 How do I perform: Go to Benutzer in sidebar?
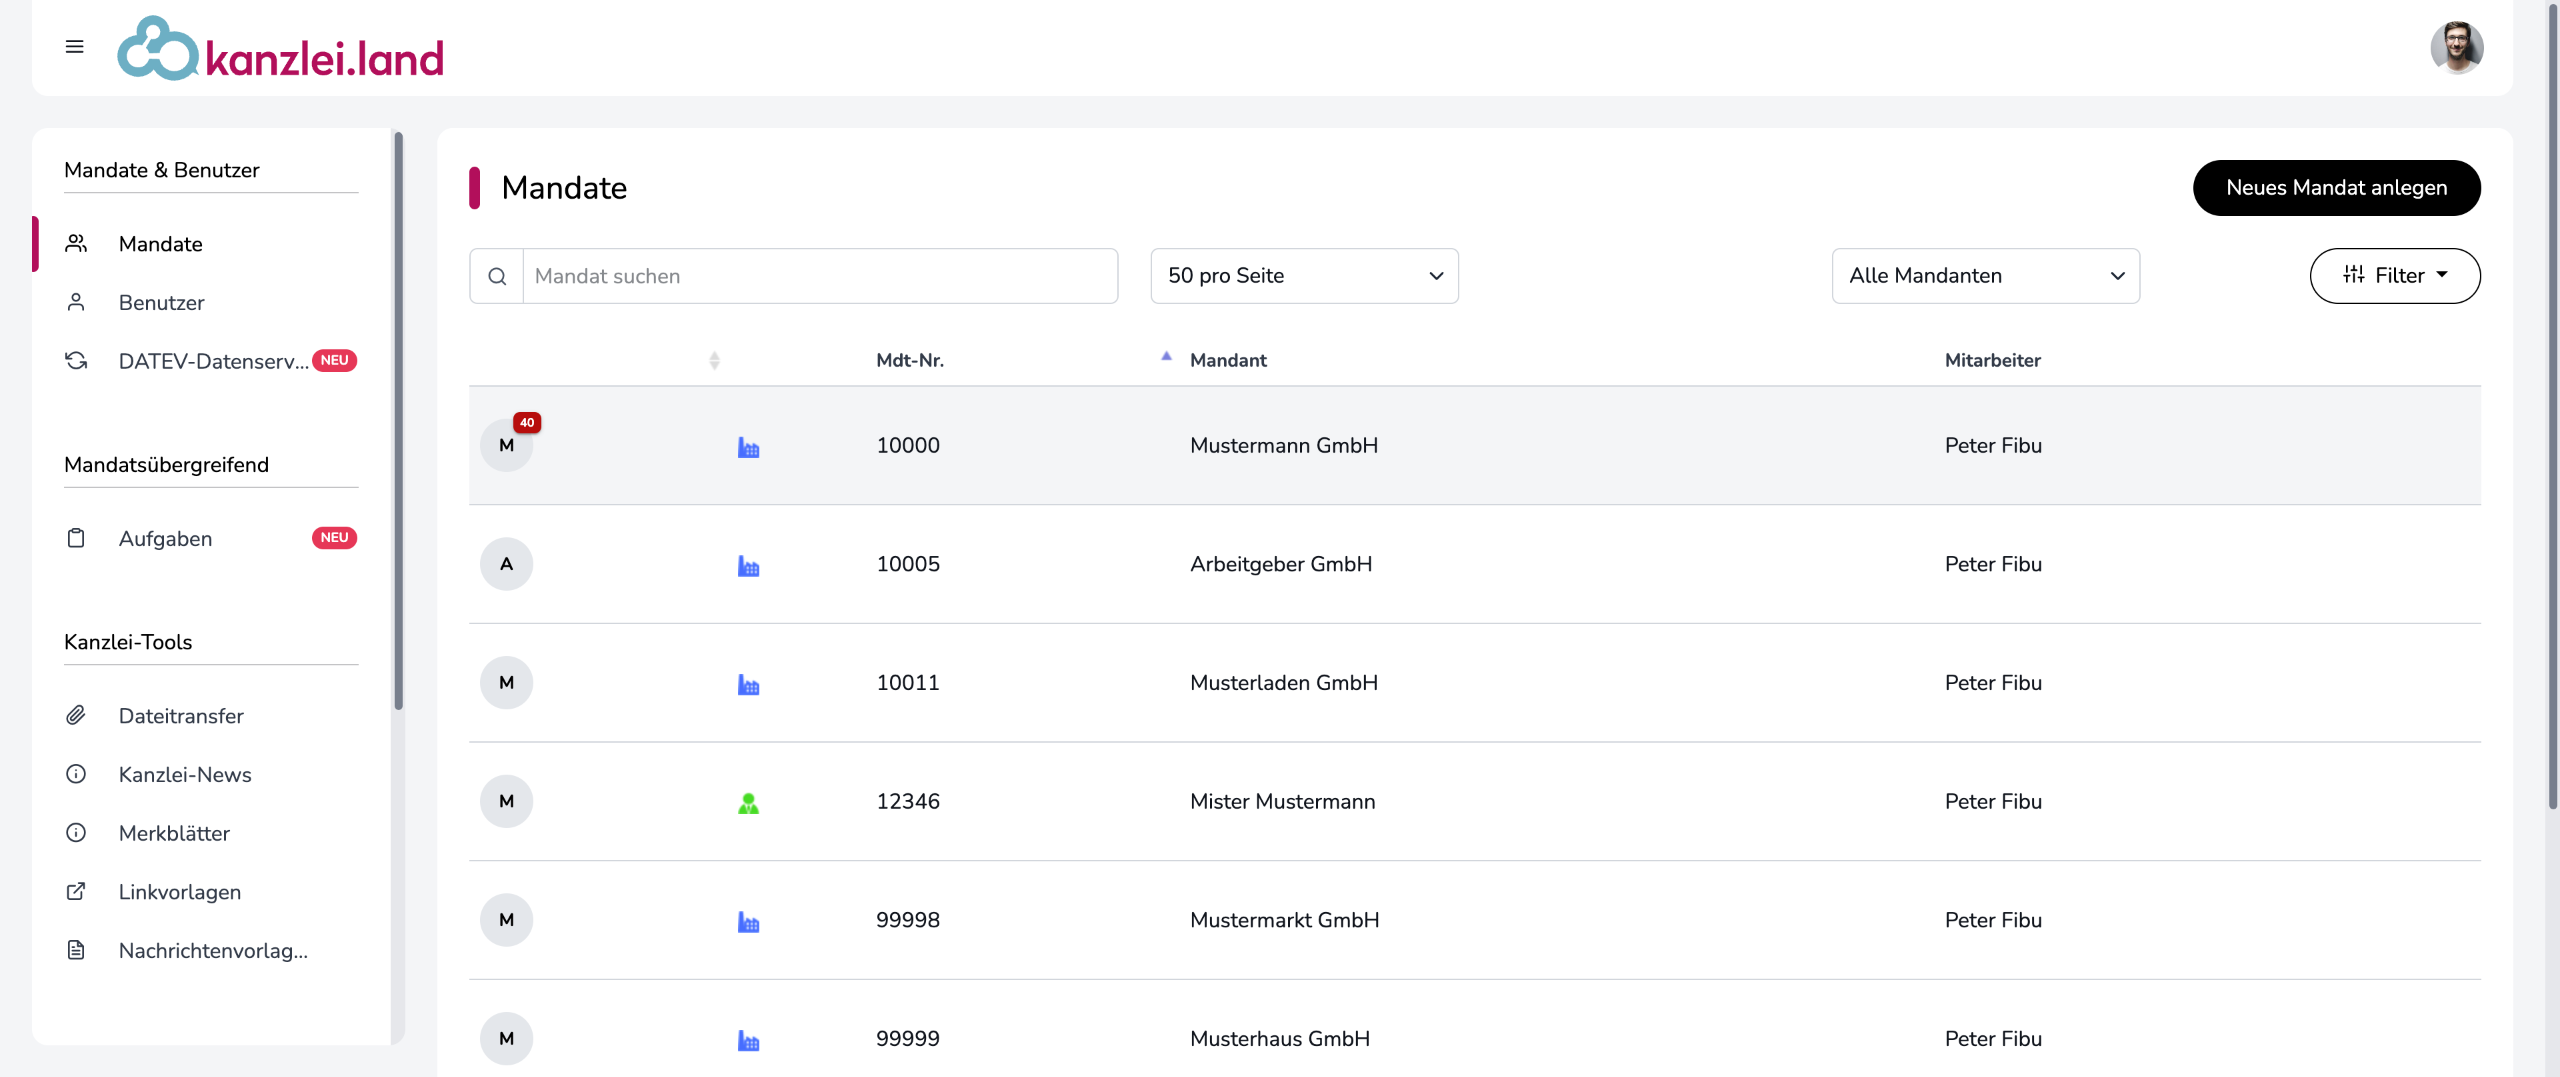(x=161, y=302)
